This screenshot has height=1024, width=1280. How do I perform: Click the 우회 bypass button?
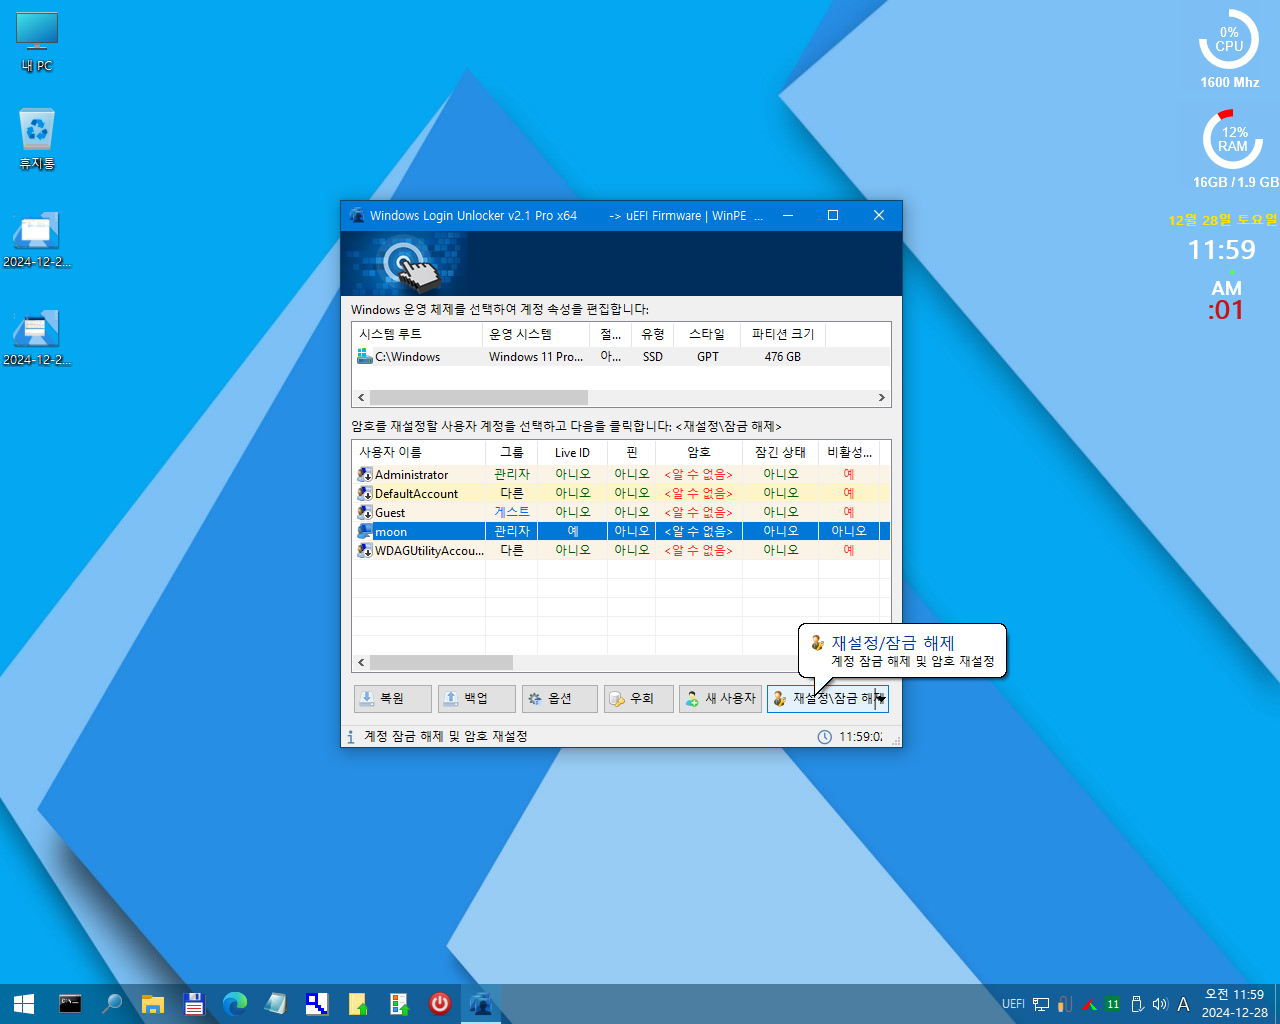639,699
